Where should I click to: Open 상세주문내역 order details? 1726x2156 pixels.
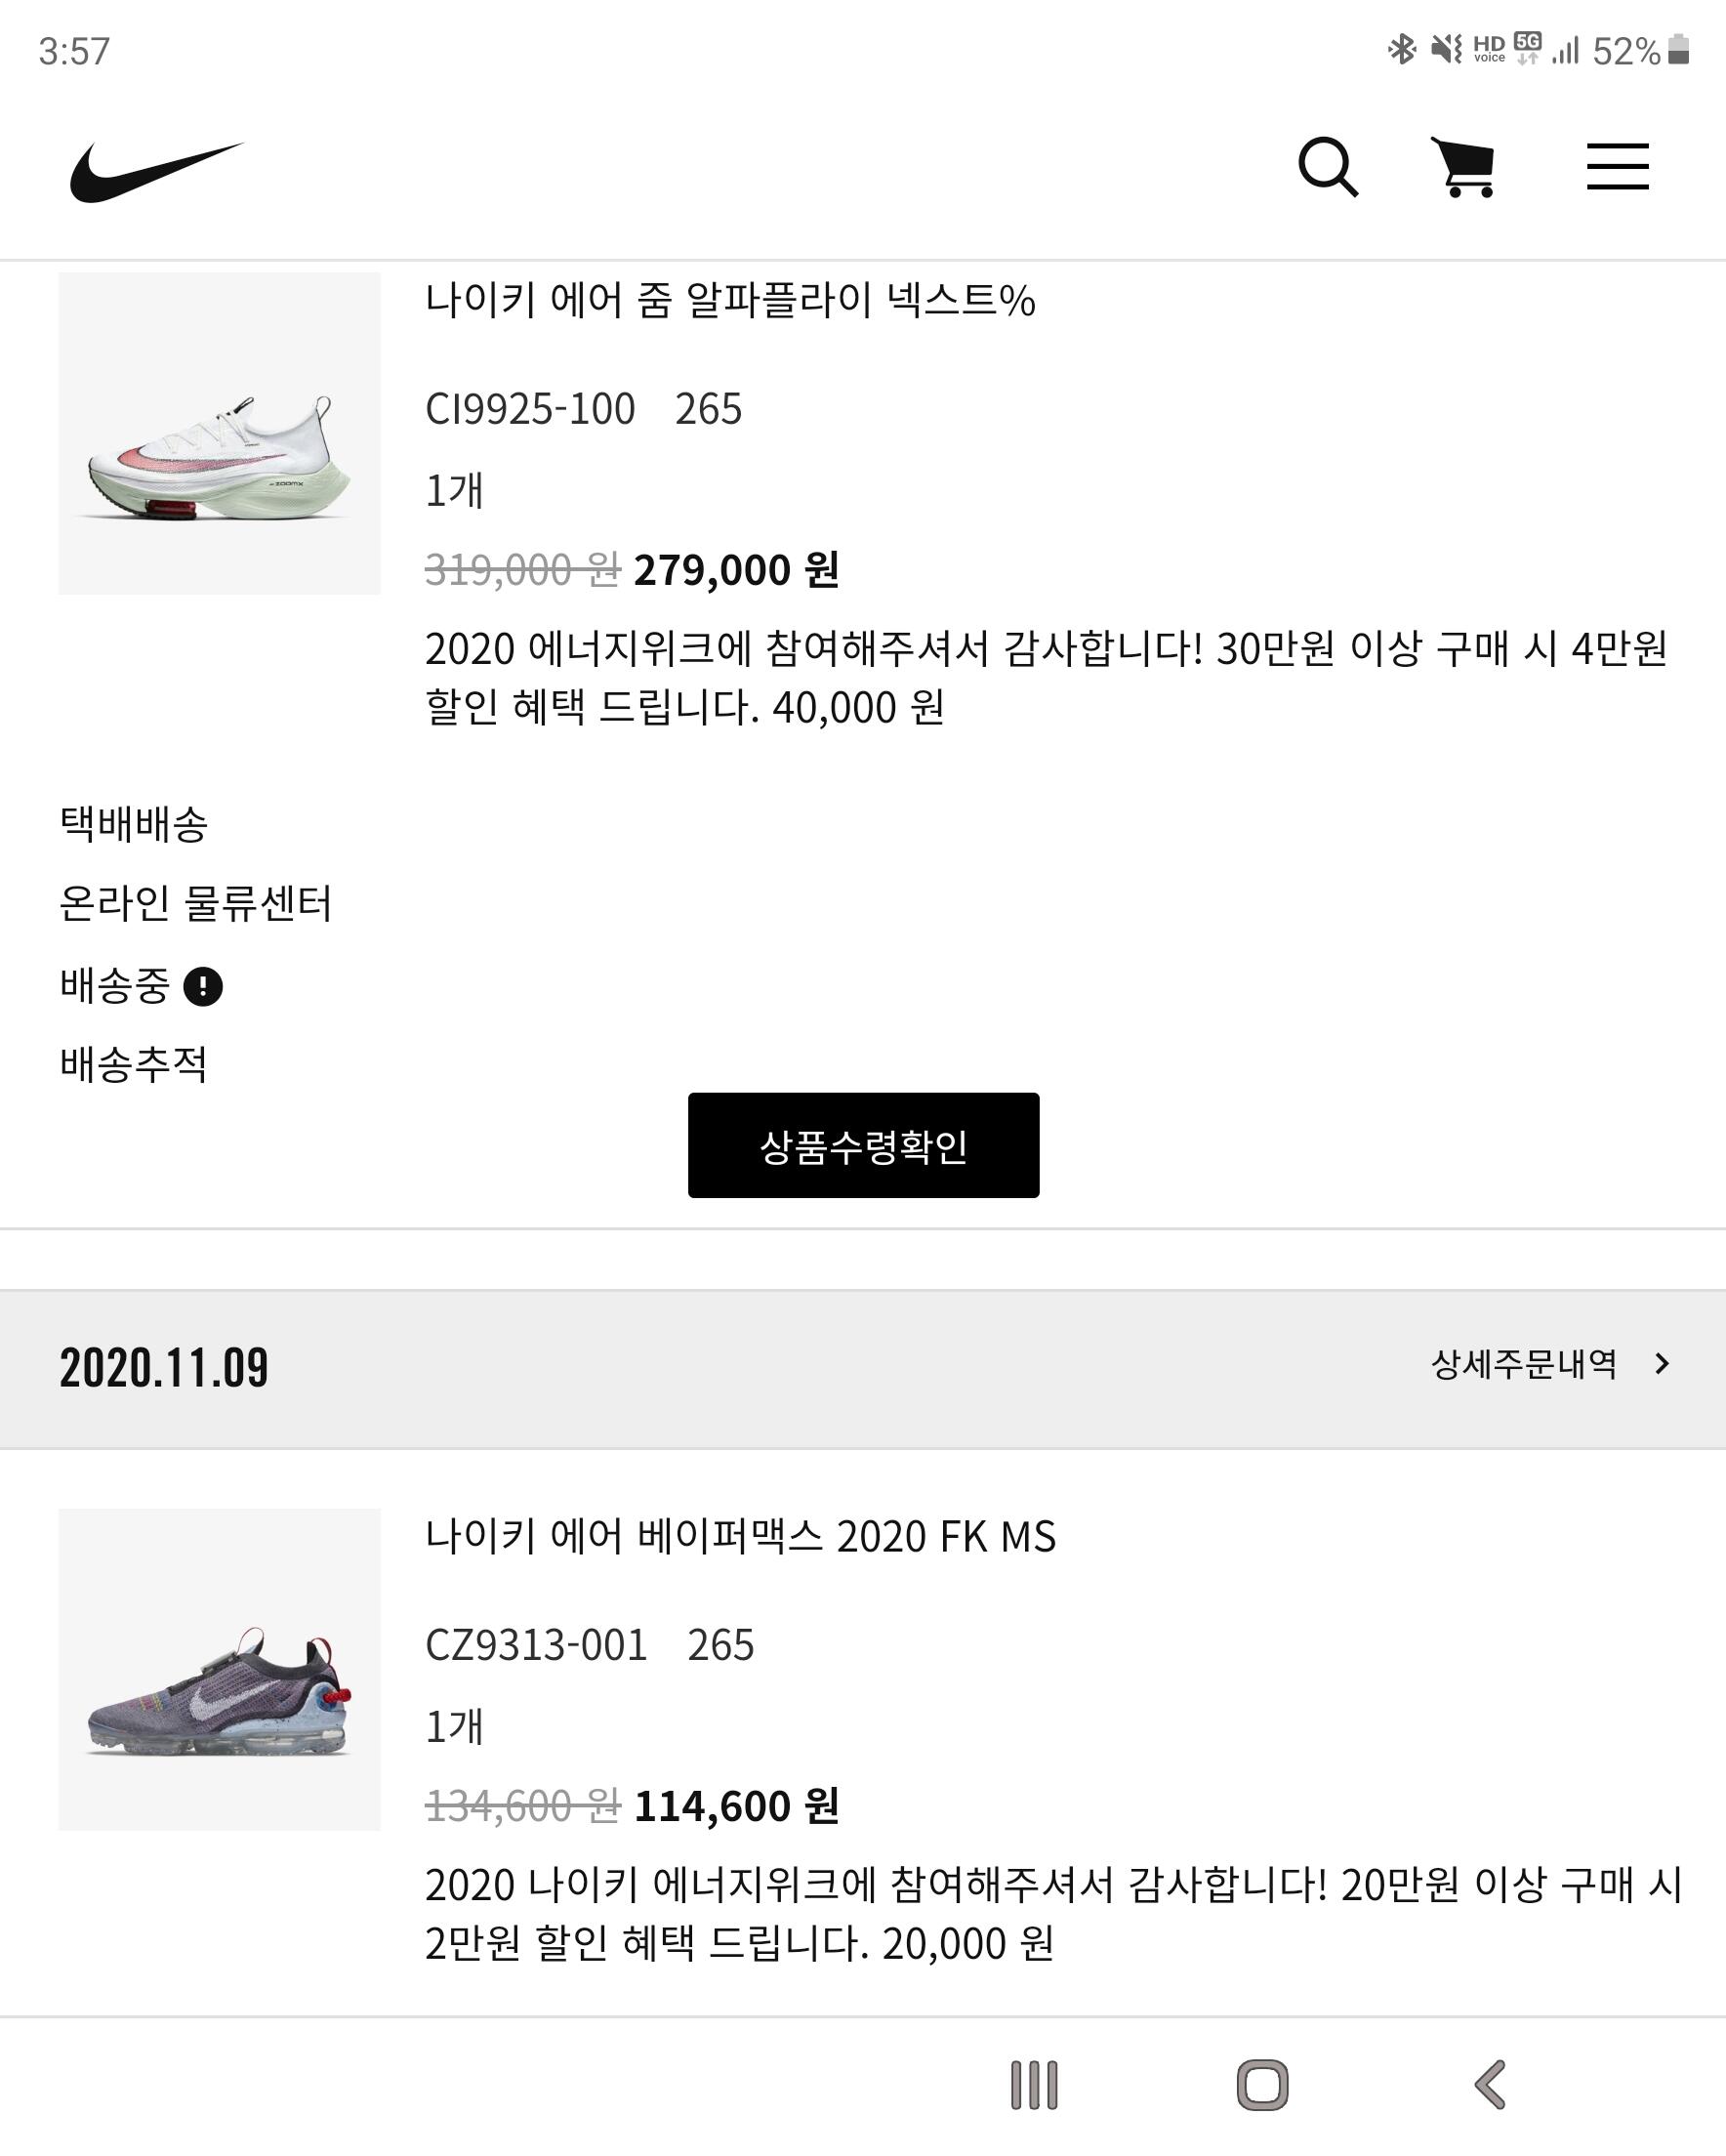tap(1523, 1364)
